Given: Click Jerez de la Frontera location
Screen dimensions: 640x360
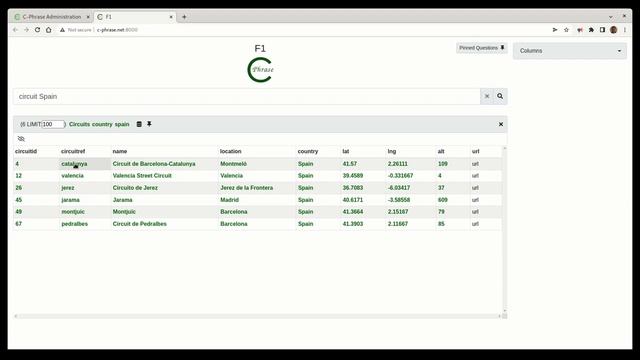Looking at the screenshot, I should (x=247, y=188).
